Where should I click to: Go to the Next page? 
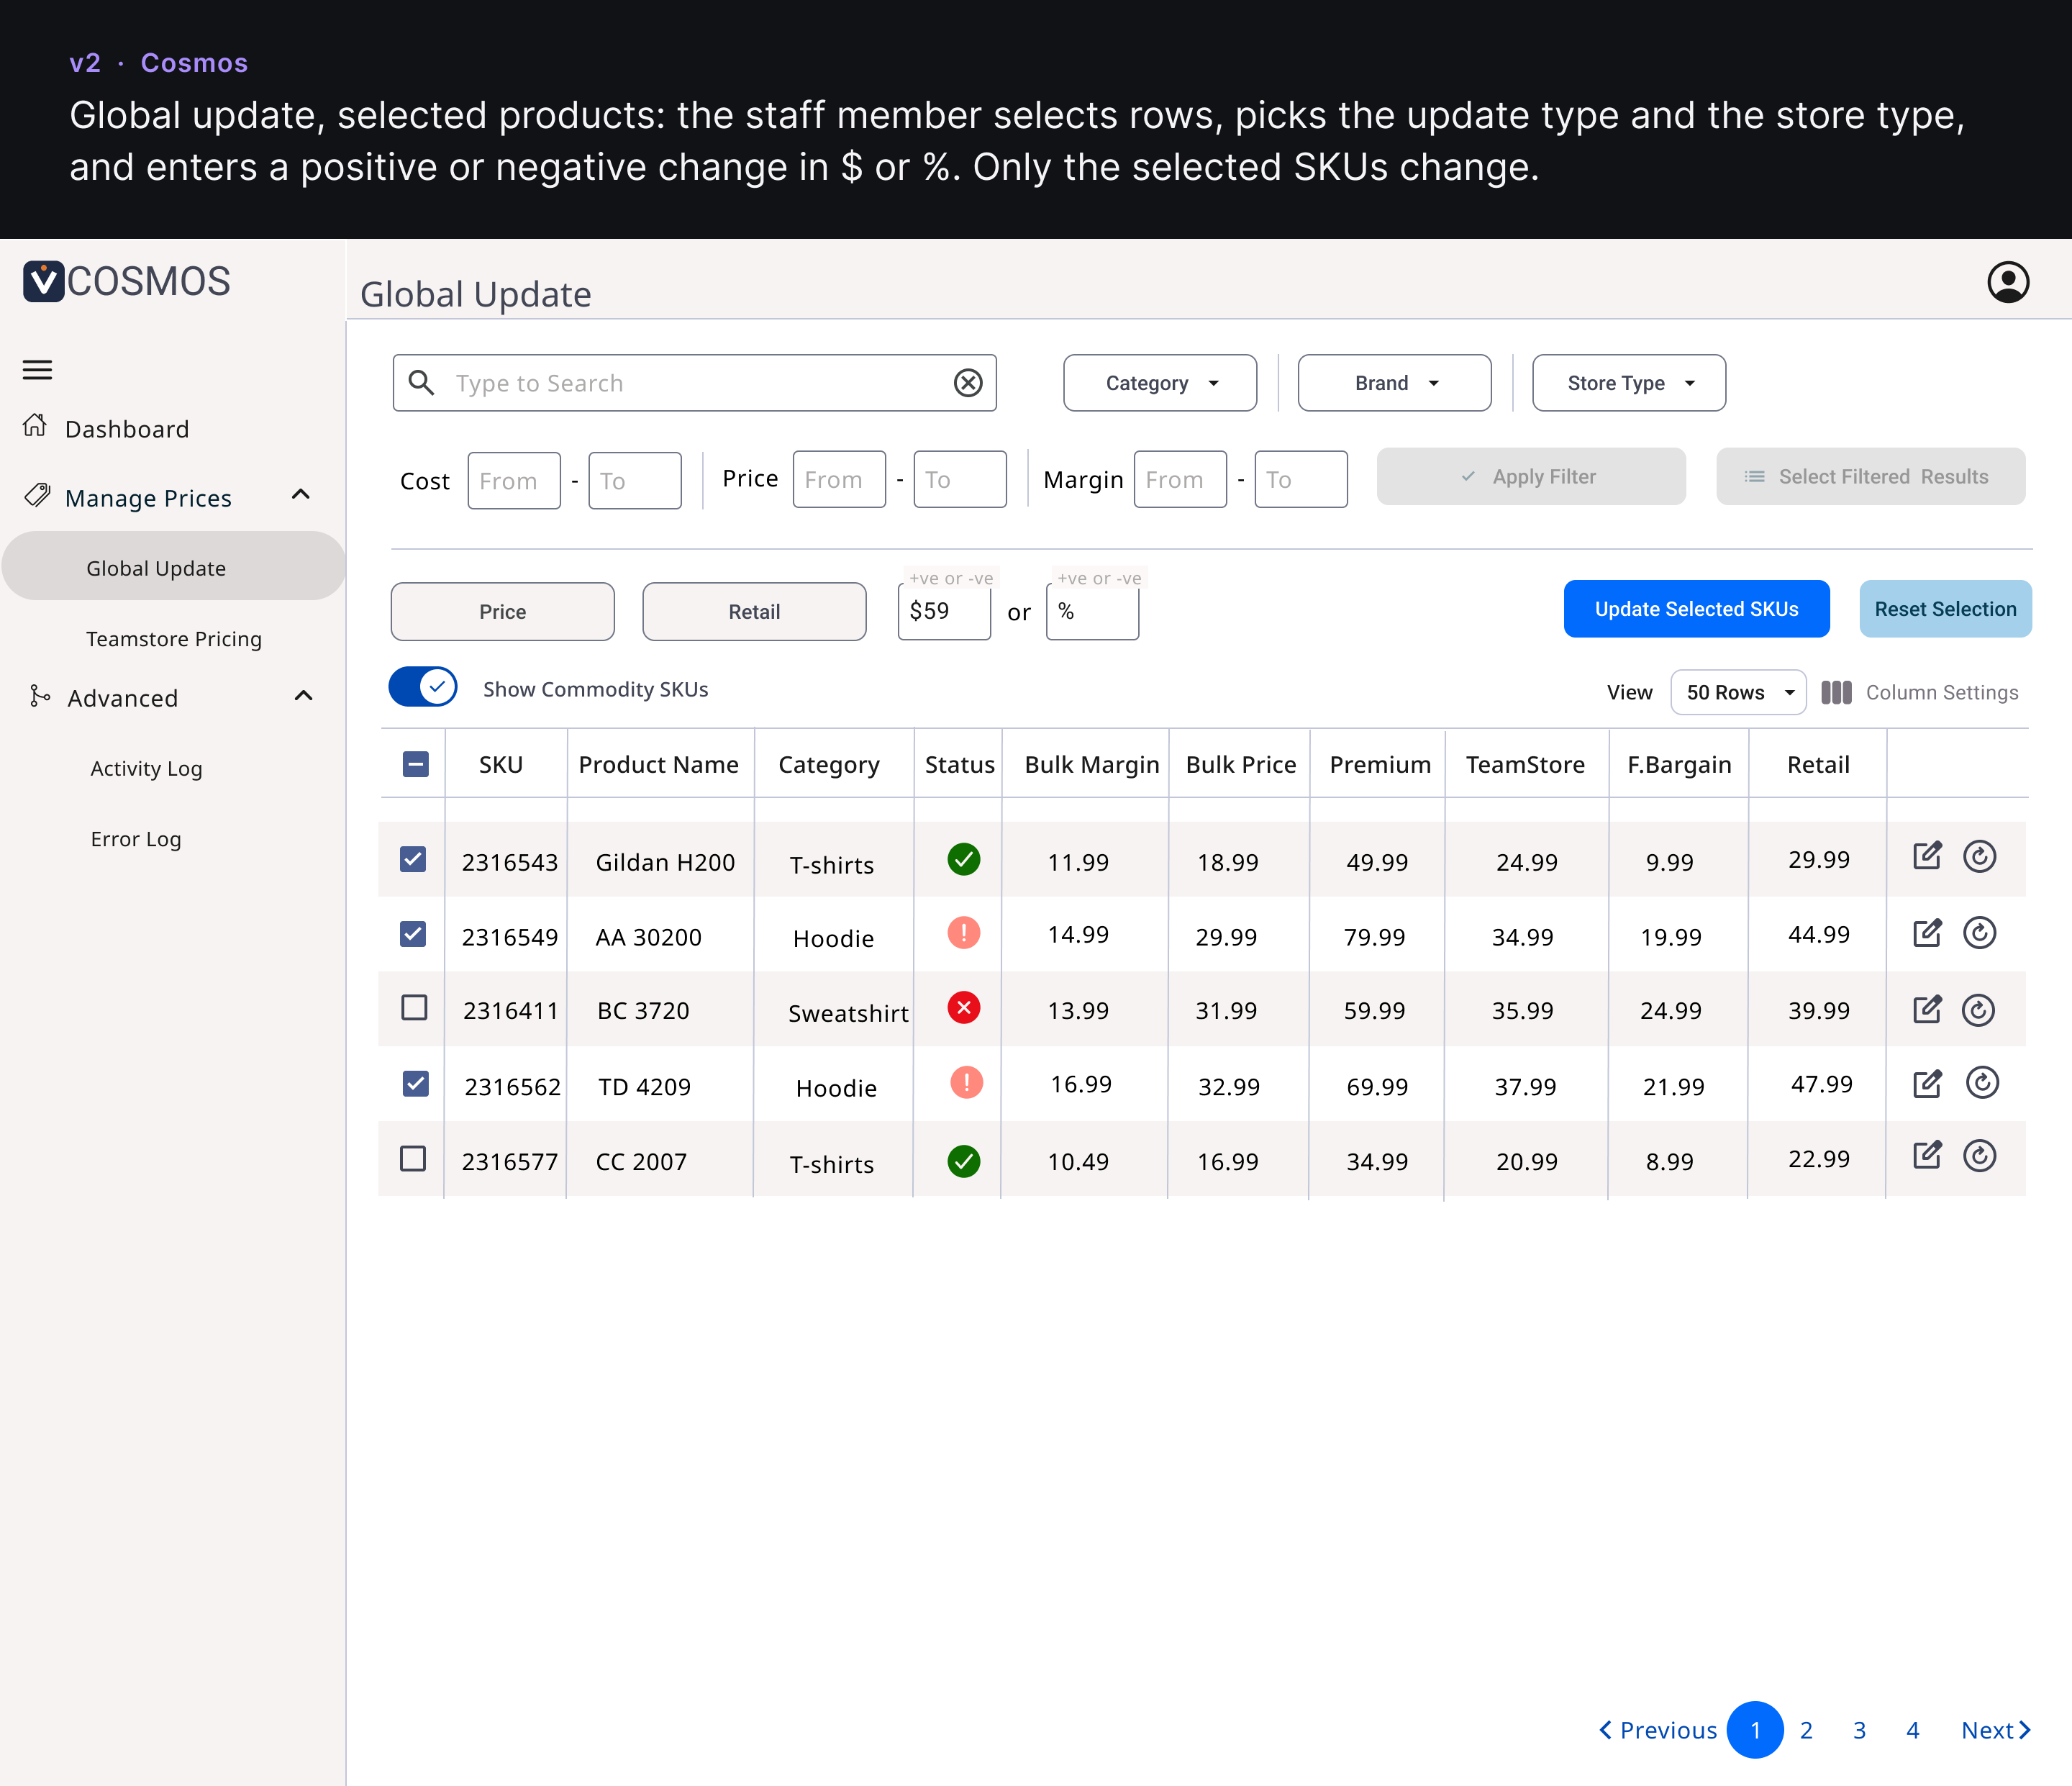(1995, 1730)
